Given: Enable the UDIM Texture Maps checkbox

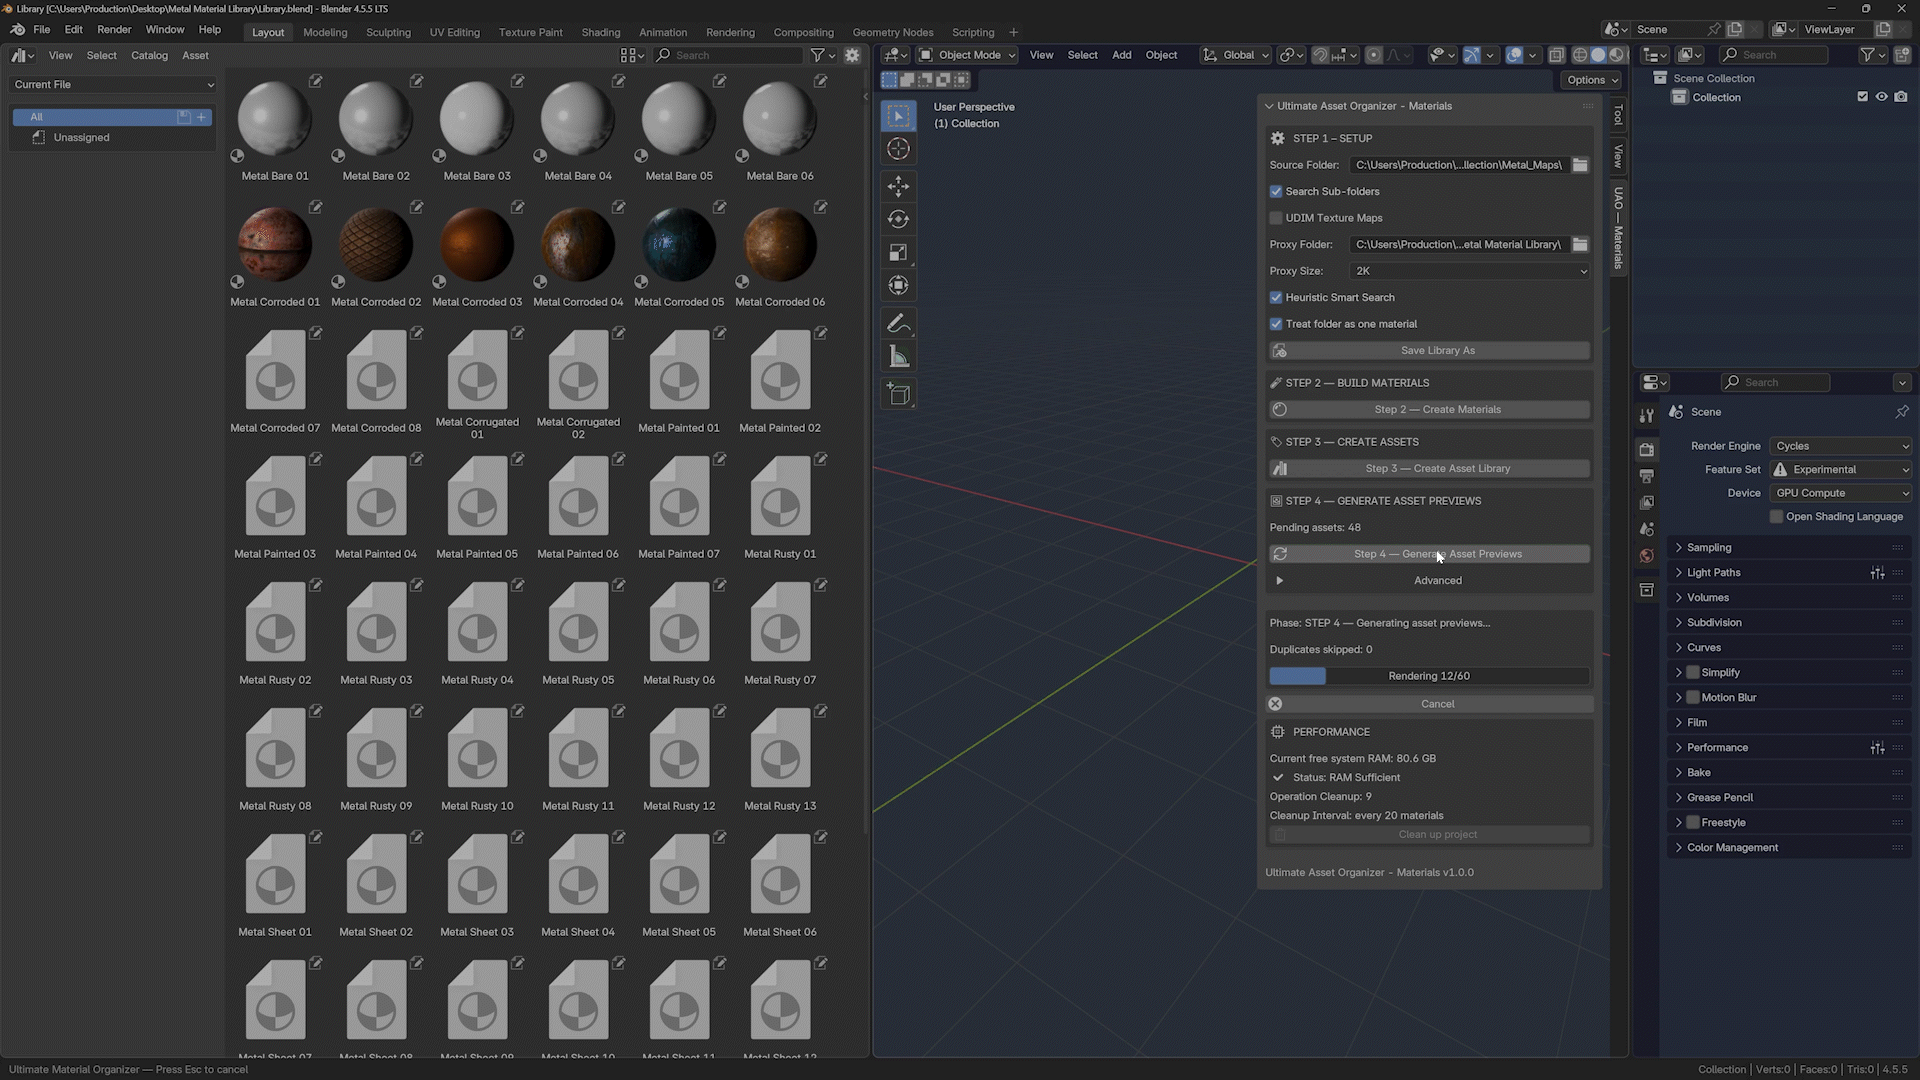Looking at the screenshot, I should point(1276,218).
